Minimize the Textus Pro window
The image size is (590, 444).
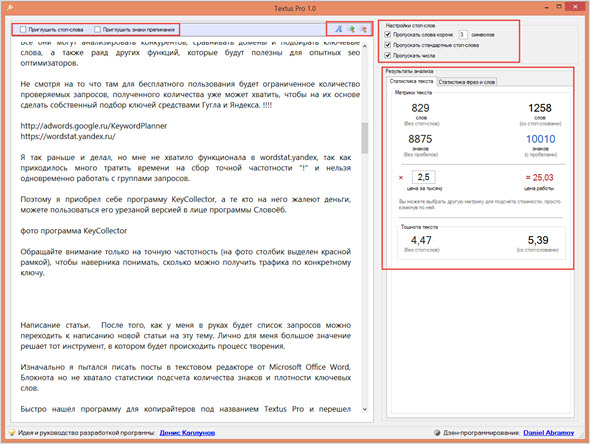point(547,7)
